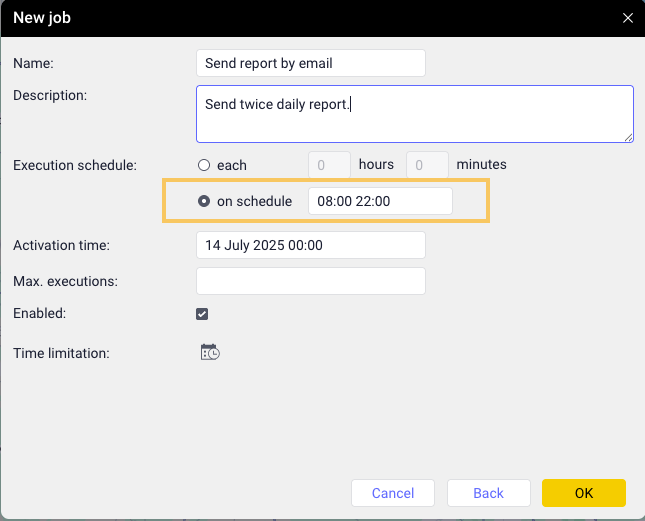Focus the Description text area
The height and width of the screenshot is (521, 645).
[415, 113]
